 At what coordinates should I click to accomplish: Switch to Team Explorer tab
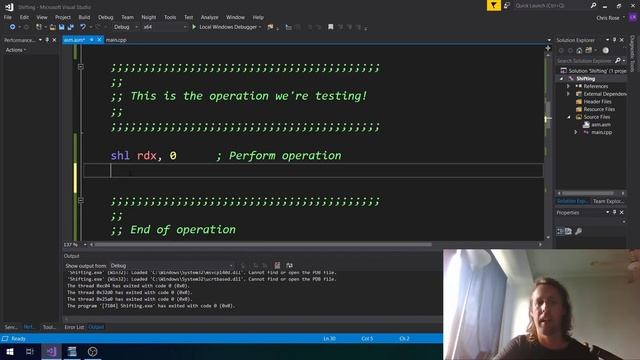(608, 201)
